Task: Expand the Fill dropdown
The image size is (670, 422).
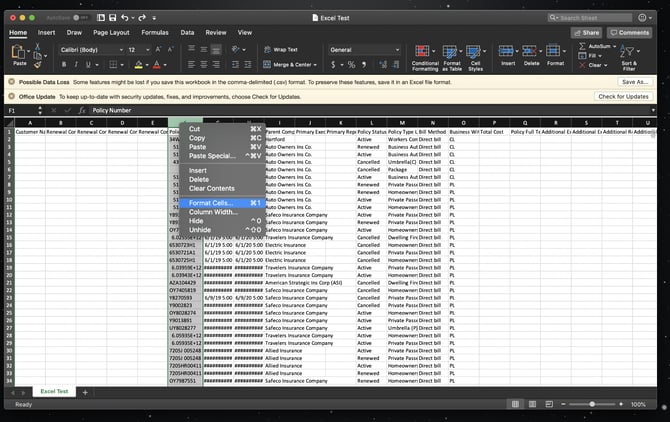Action: point(600,56)
